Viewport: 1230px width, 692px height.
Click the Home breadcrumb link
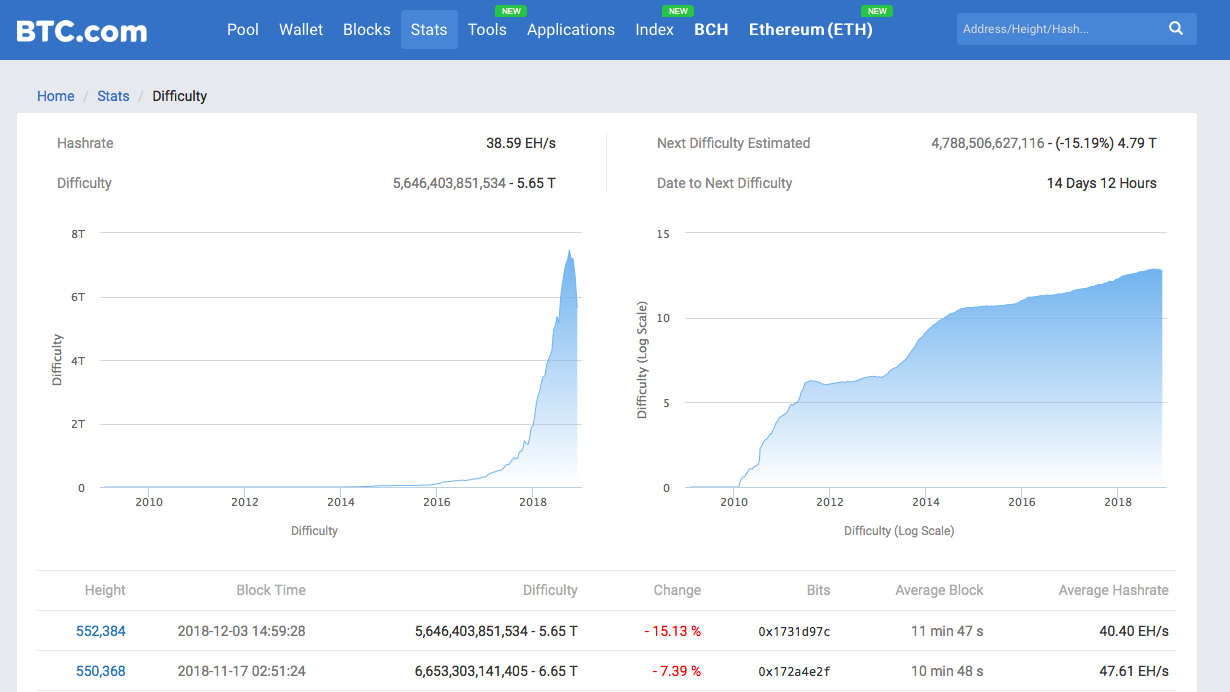[56, 96]
